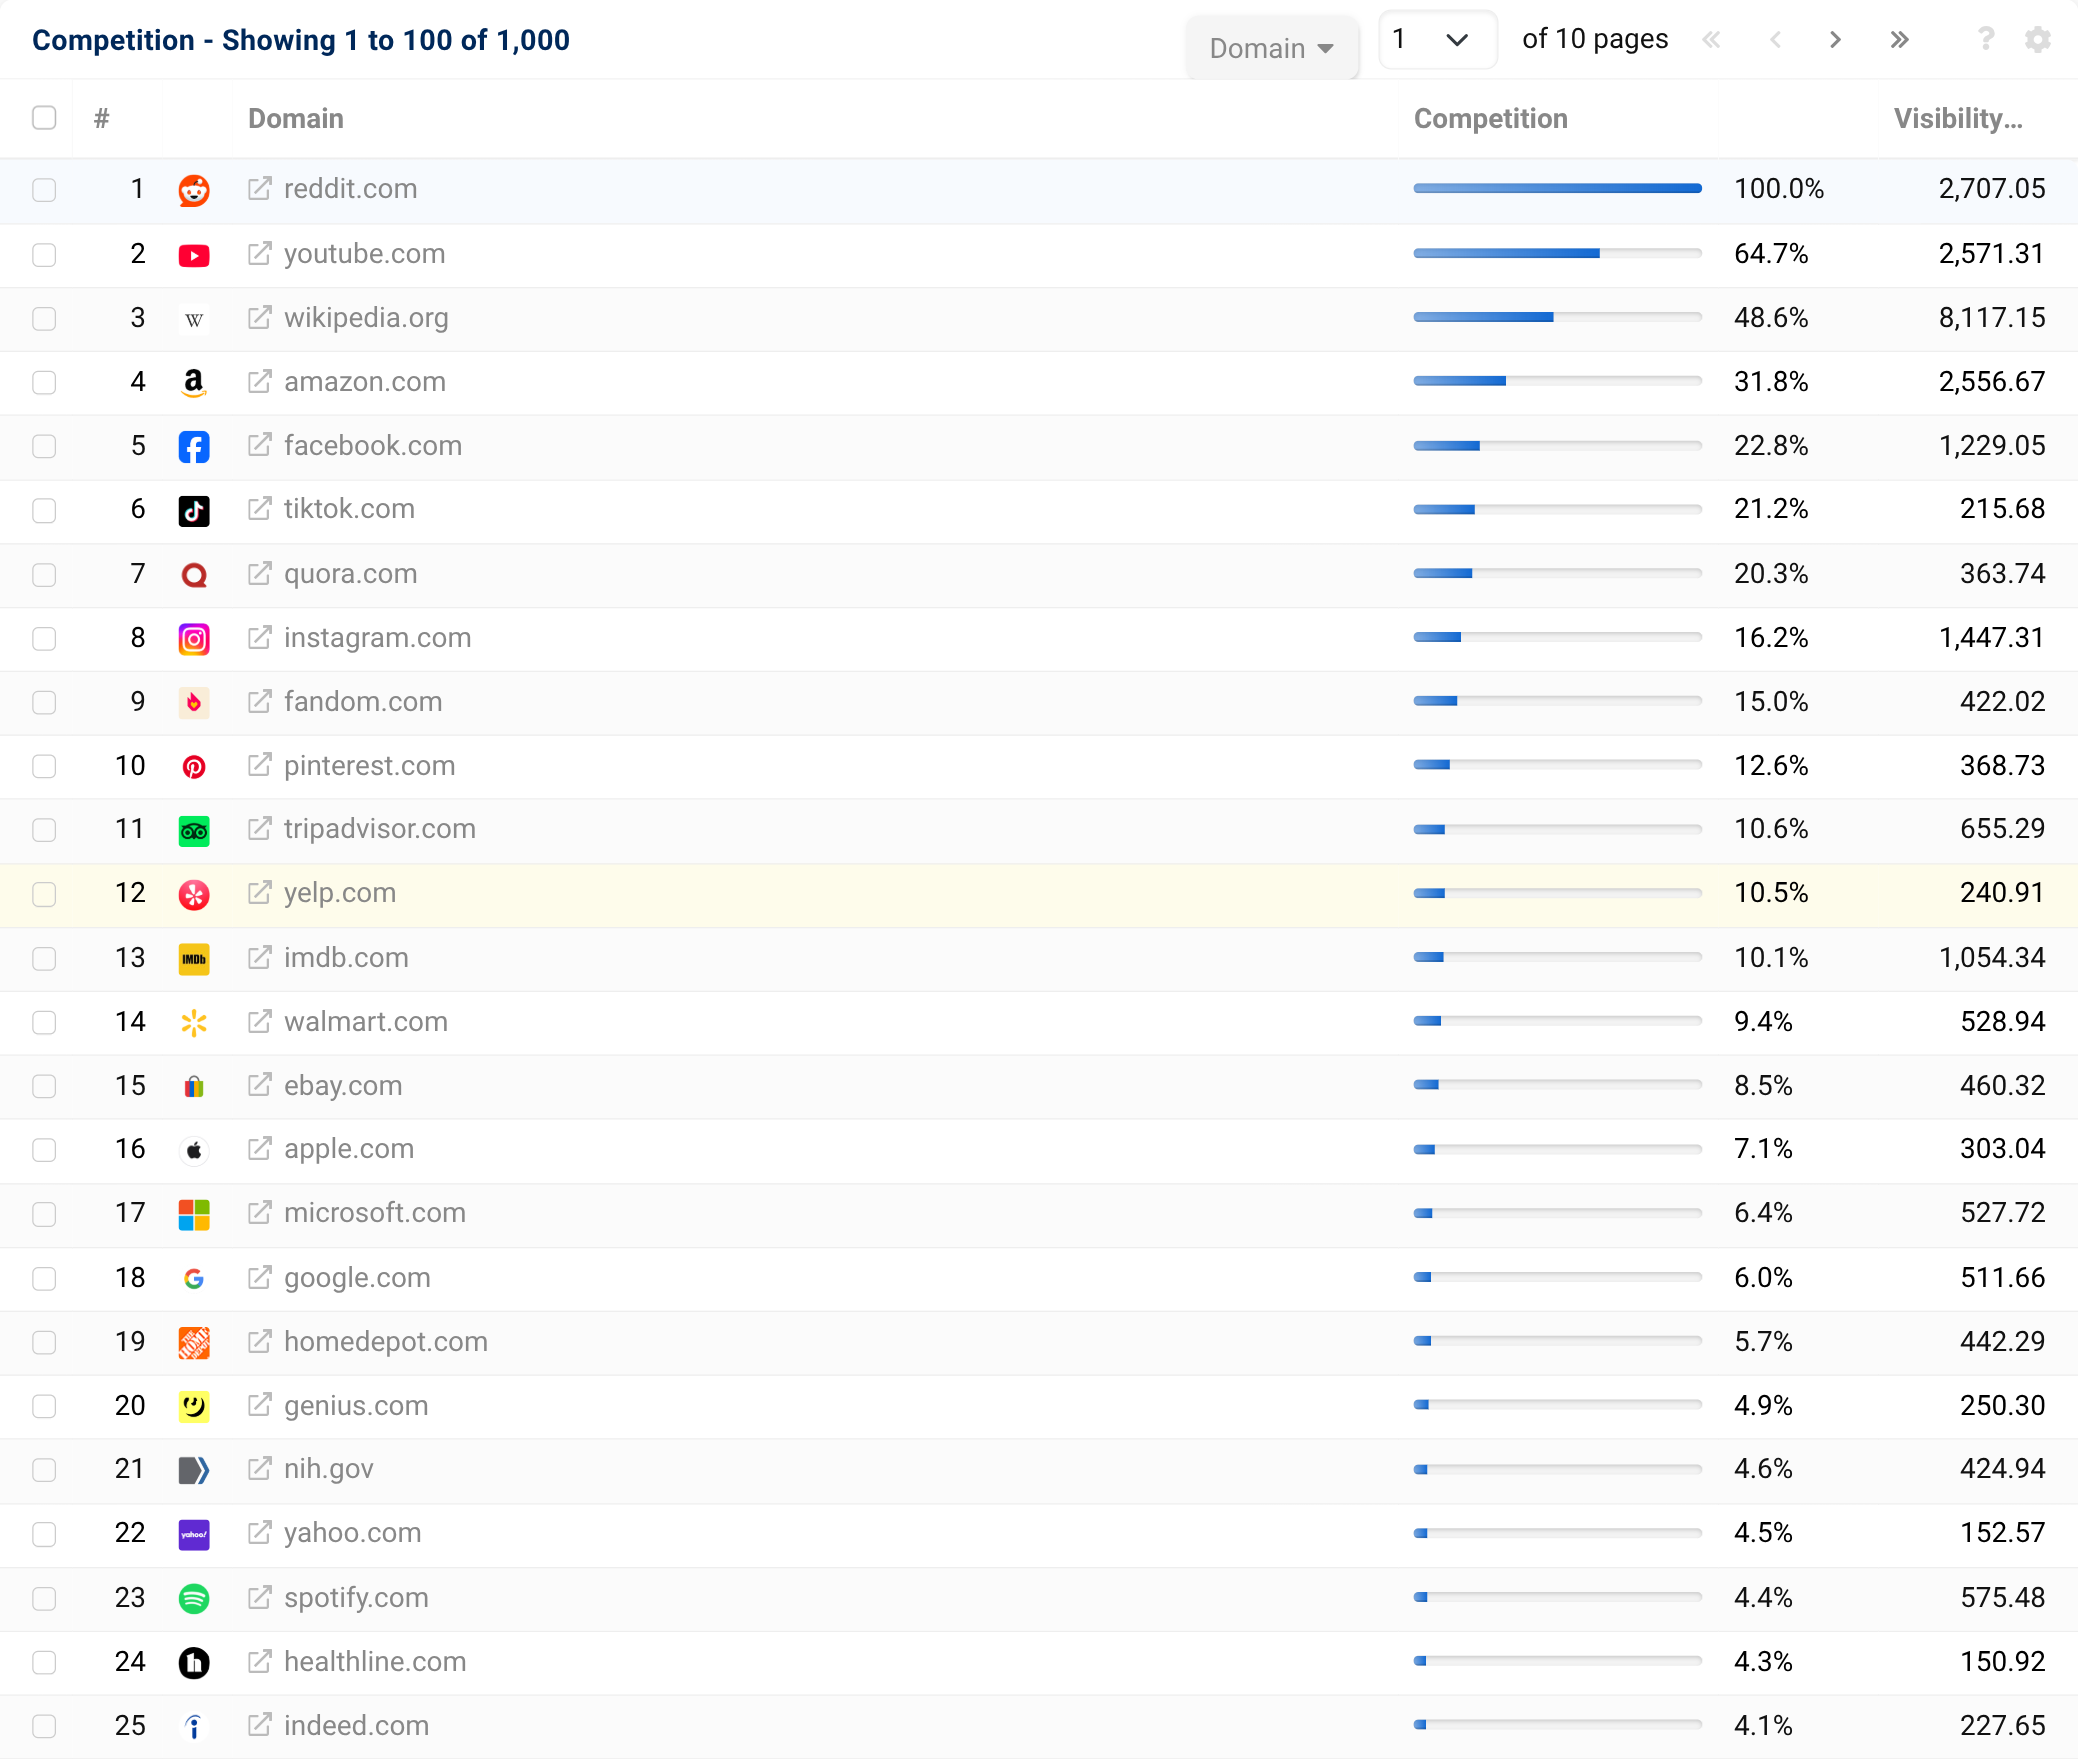The width and height of the screenshot is (2078, 1759).
Task: Open the healthline.com domain link
Action: tap(375, 1661)
